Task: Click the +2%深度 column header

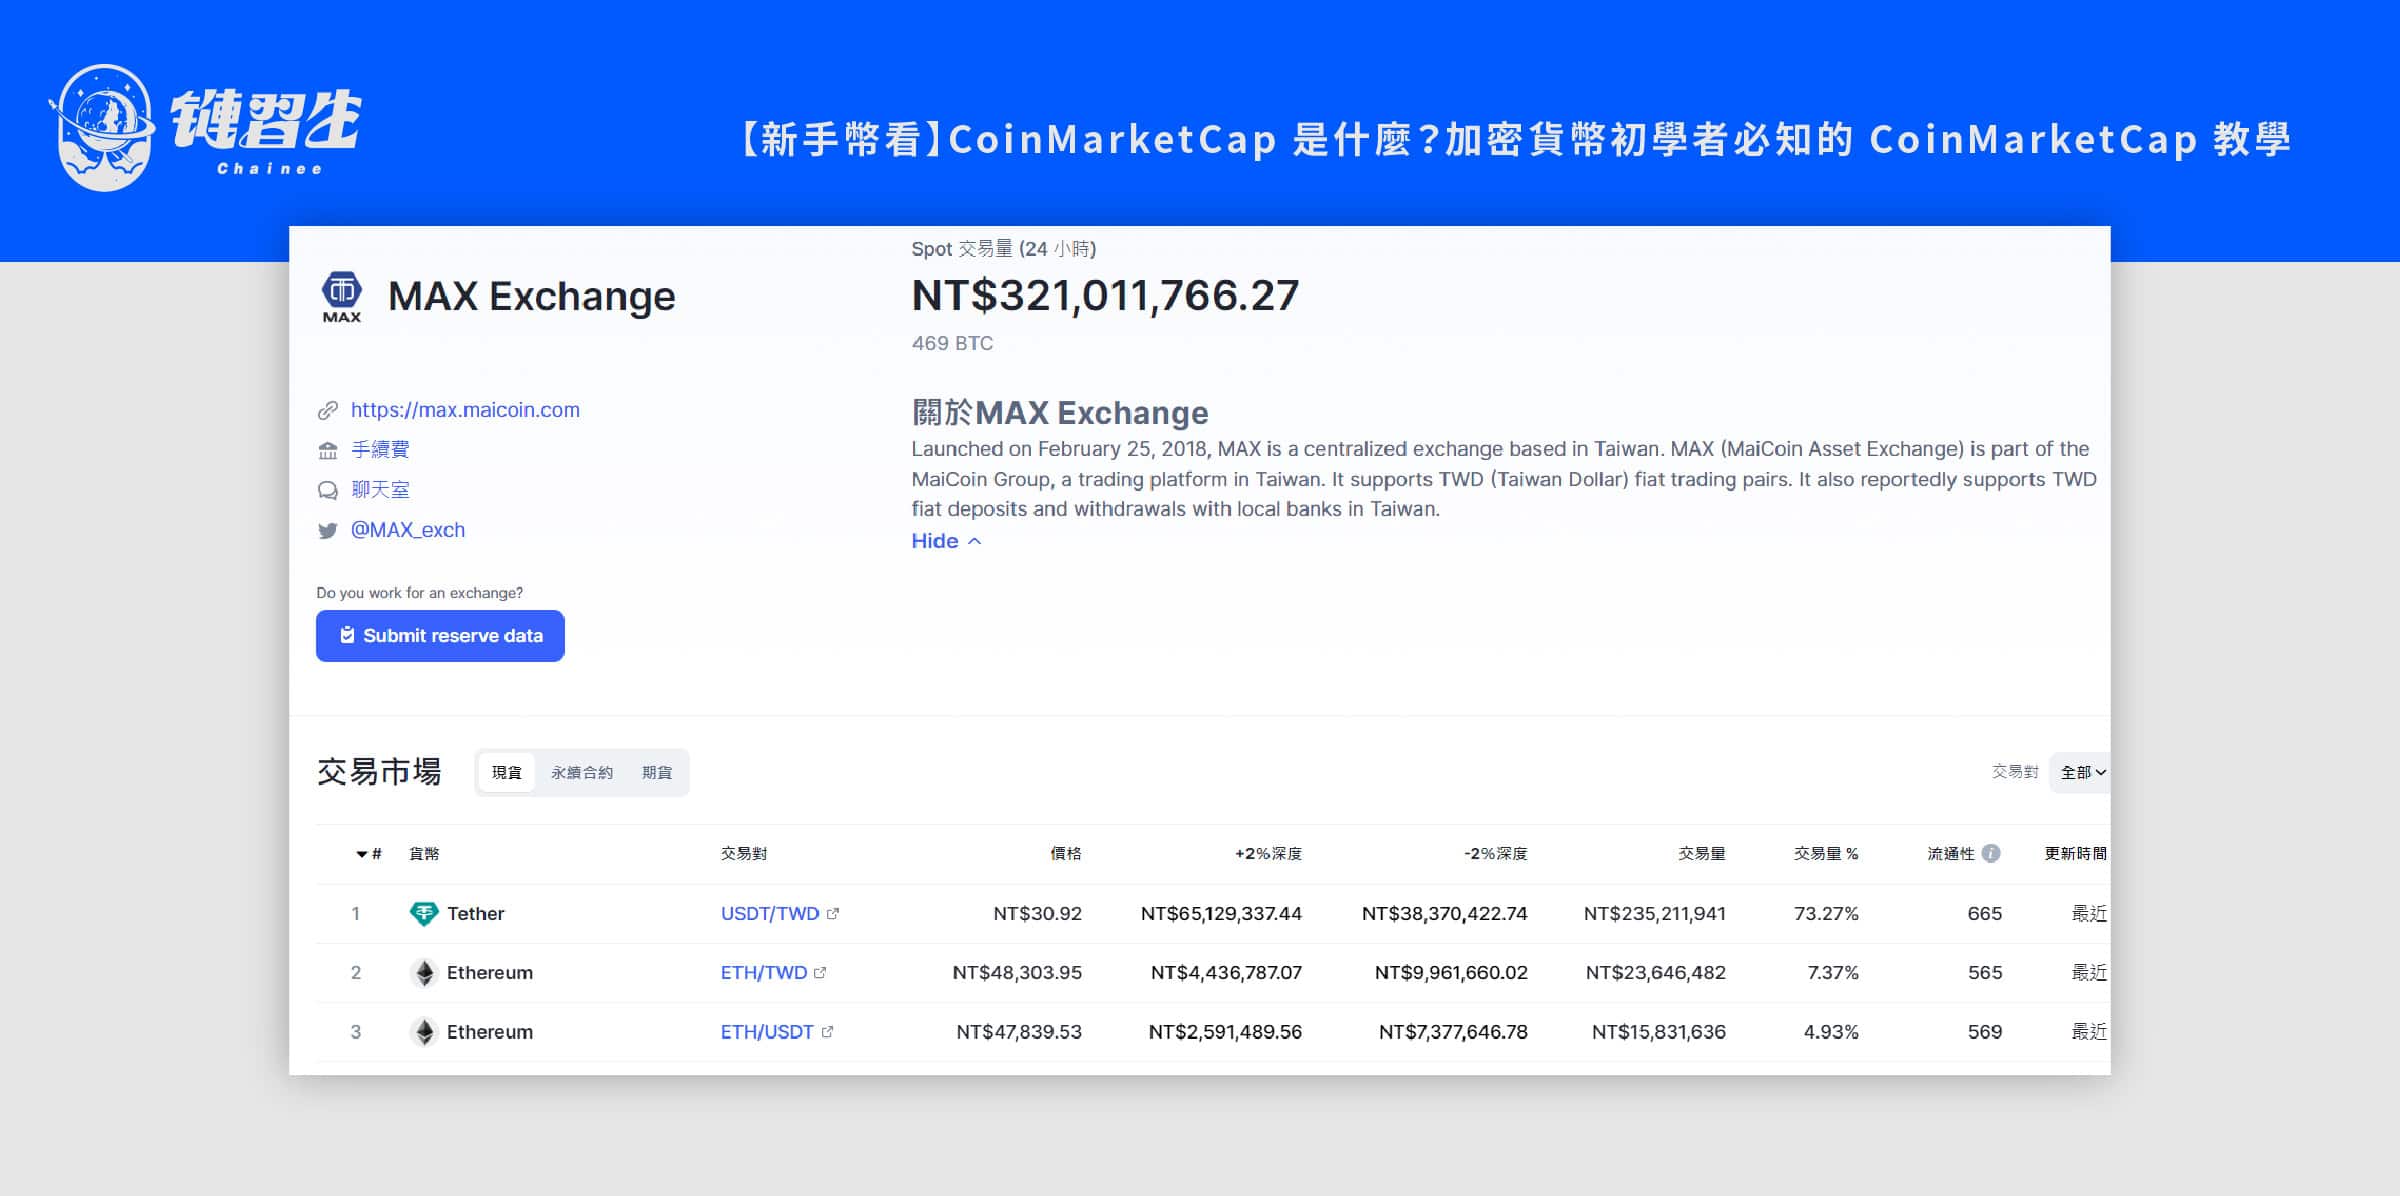Action: (x=1268, y=853)
